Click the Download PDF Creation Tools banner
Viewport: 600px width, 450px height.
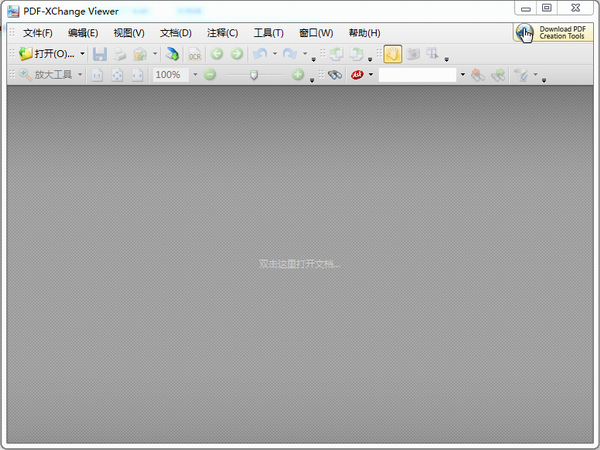click(x=553, y=33)
